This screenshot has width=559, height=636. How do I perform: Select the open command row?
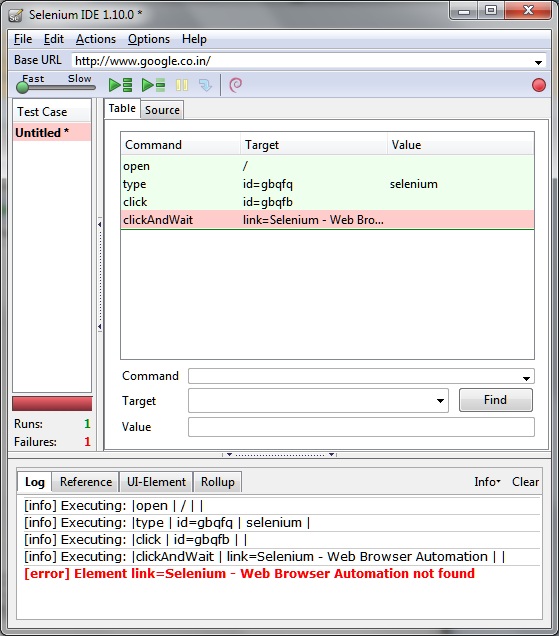327,166
